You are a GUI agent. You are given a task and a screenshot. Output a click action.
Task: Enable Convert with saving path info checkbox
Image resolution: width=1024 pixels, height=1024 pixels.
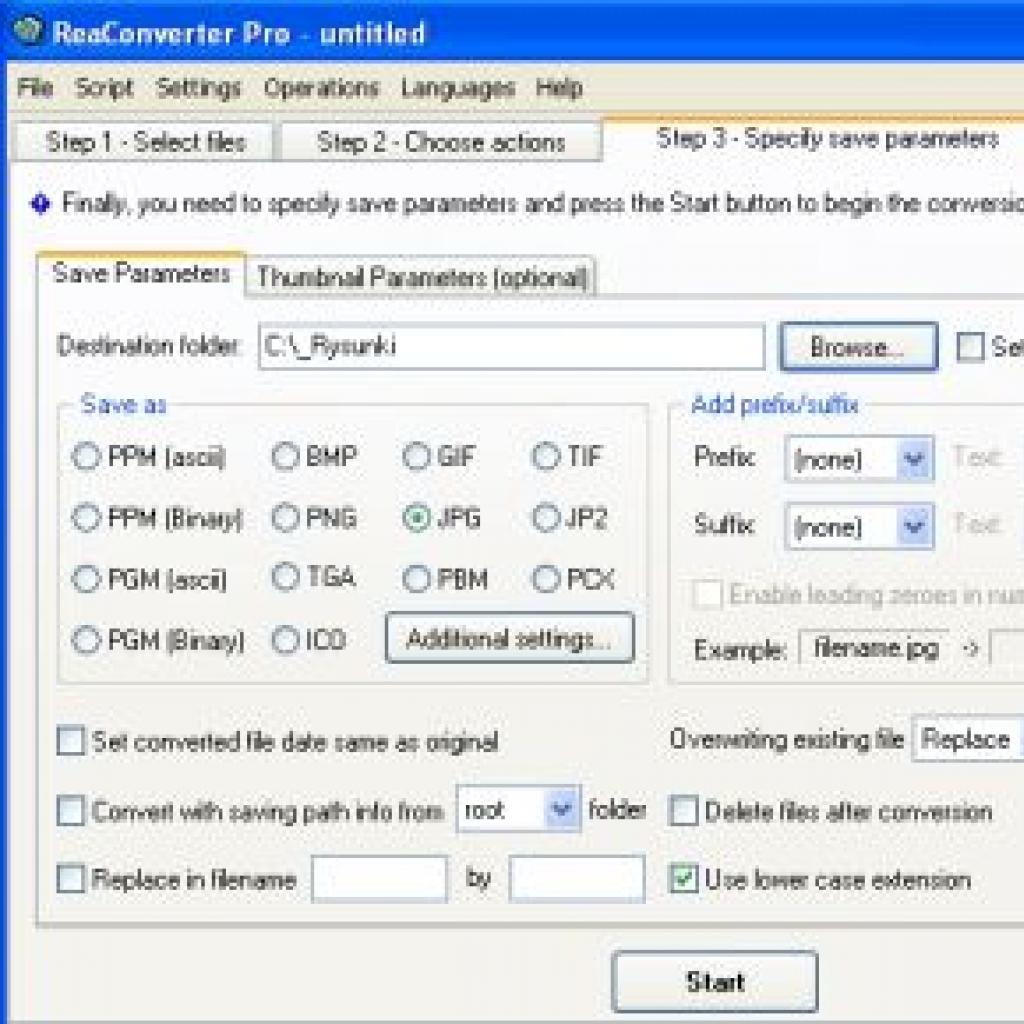[71, 811]
